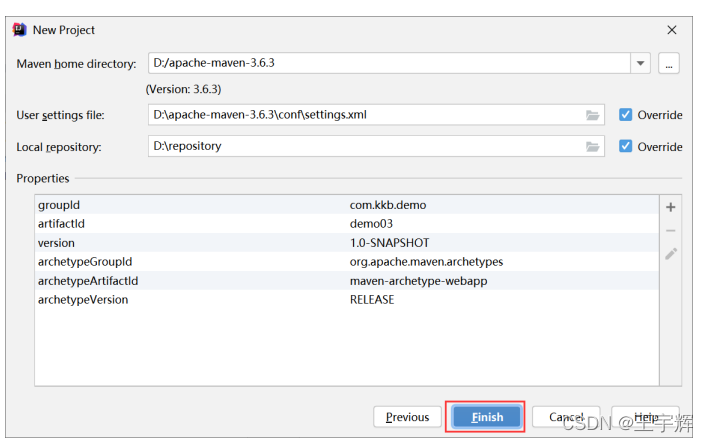Click the Maven home directory field
Image resolution: width=708 pixels, height=442 pixels.
389,63
